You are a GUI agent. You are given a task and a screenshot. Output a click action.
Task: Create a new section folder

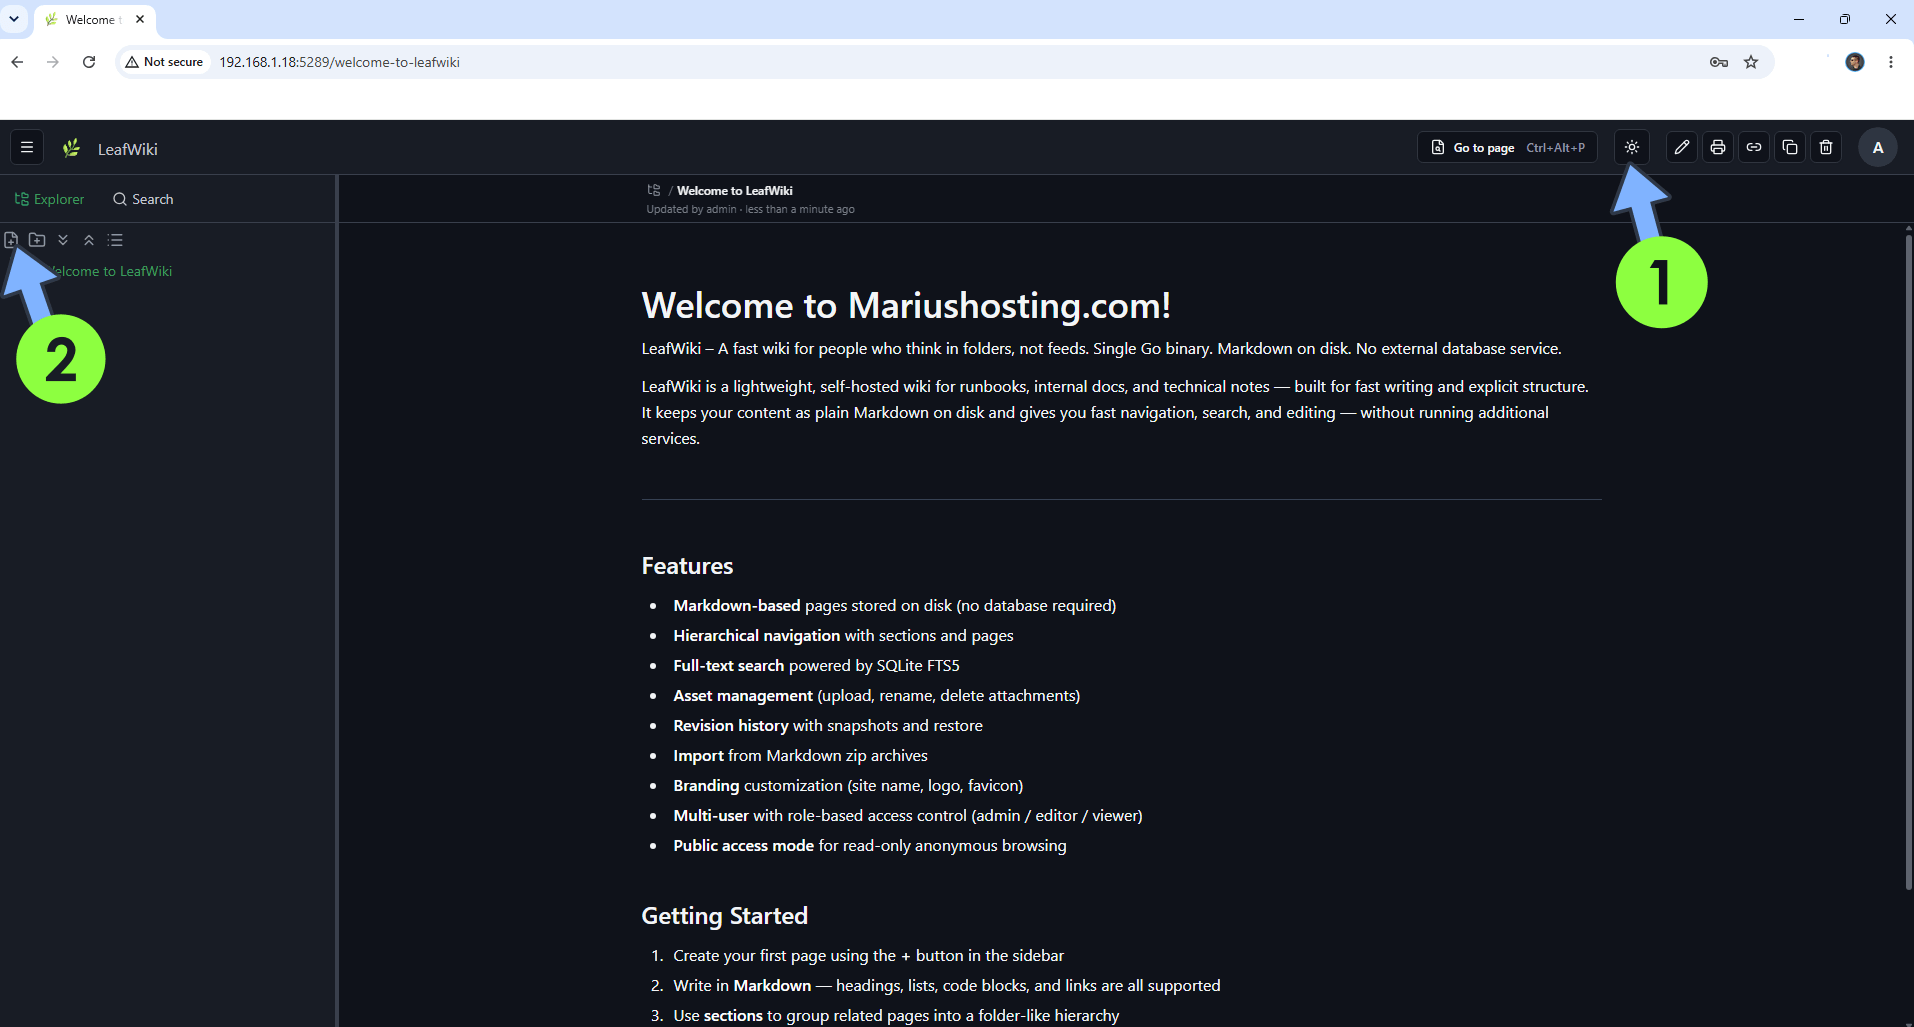[x=37, y=240]
